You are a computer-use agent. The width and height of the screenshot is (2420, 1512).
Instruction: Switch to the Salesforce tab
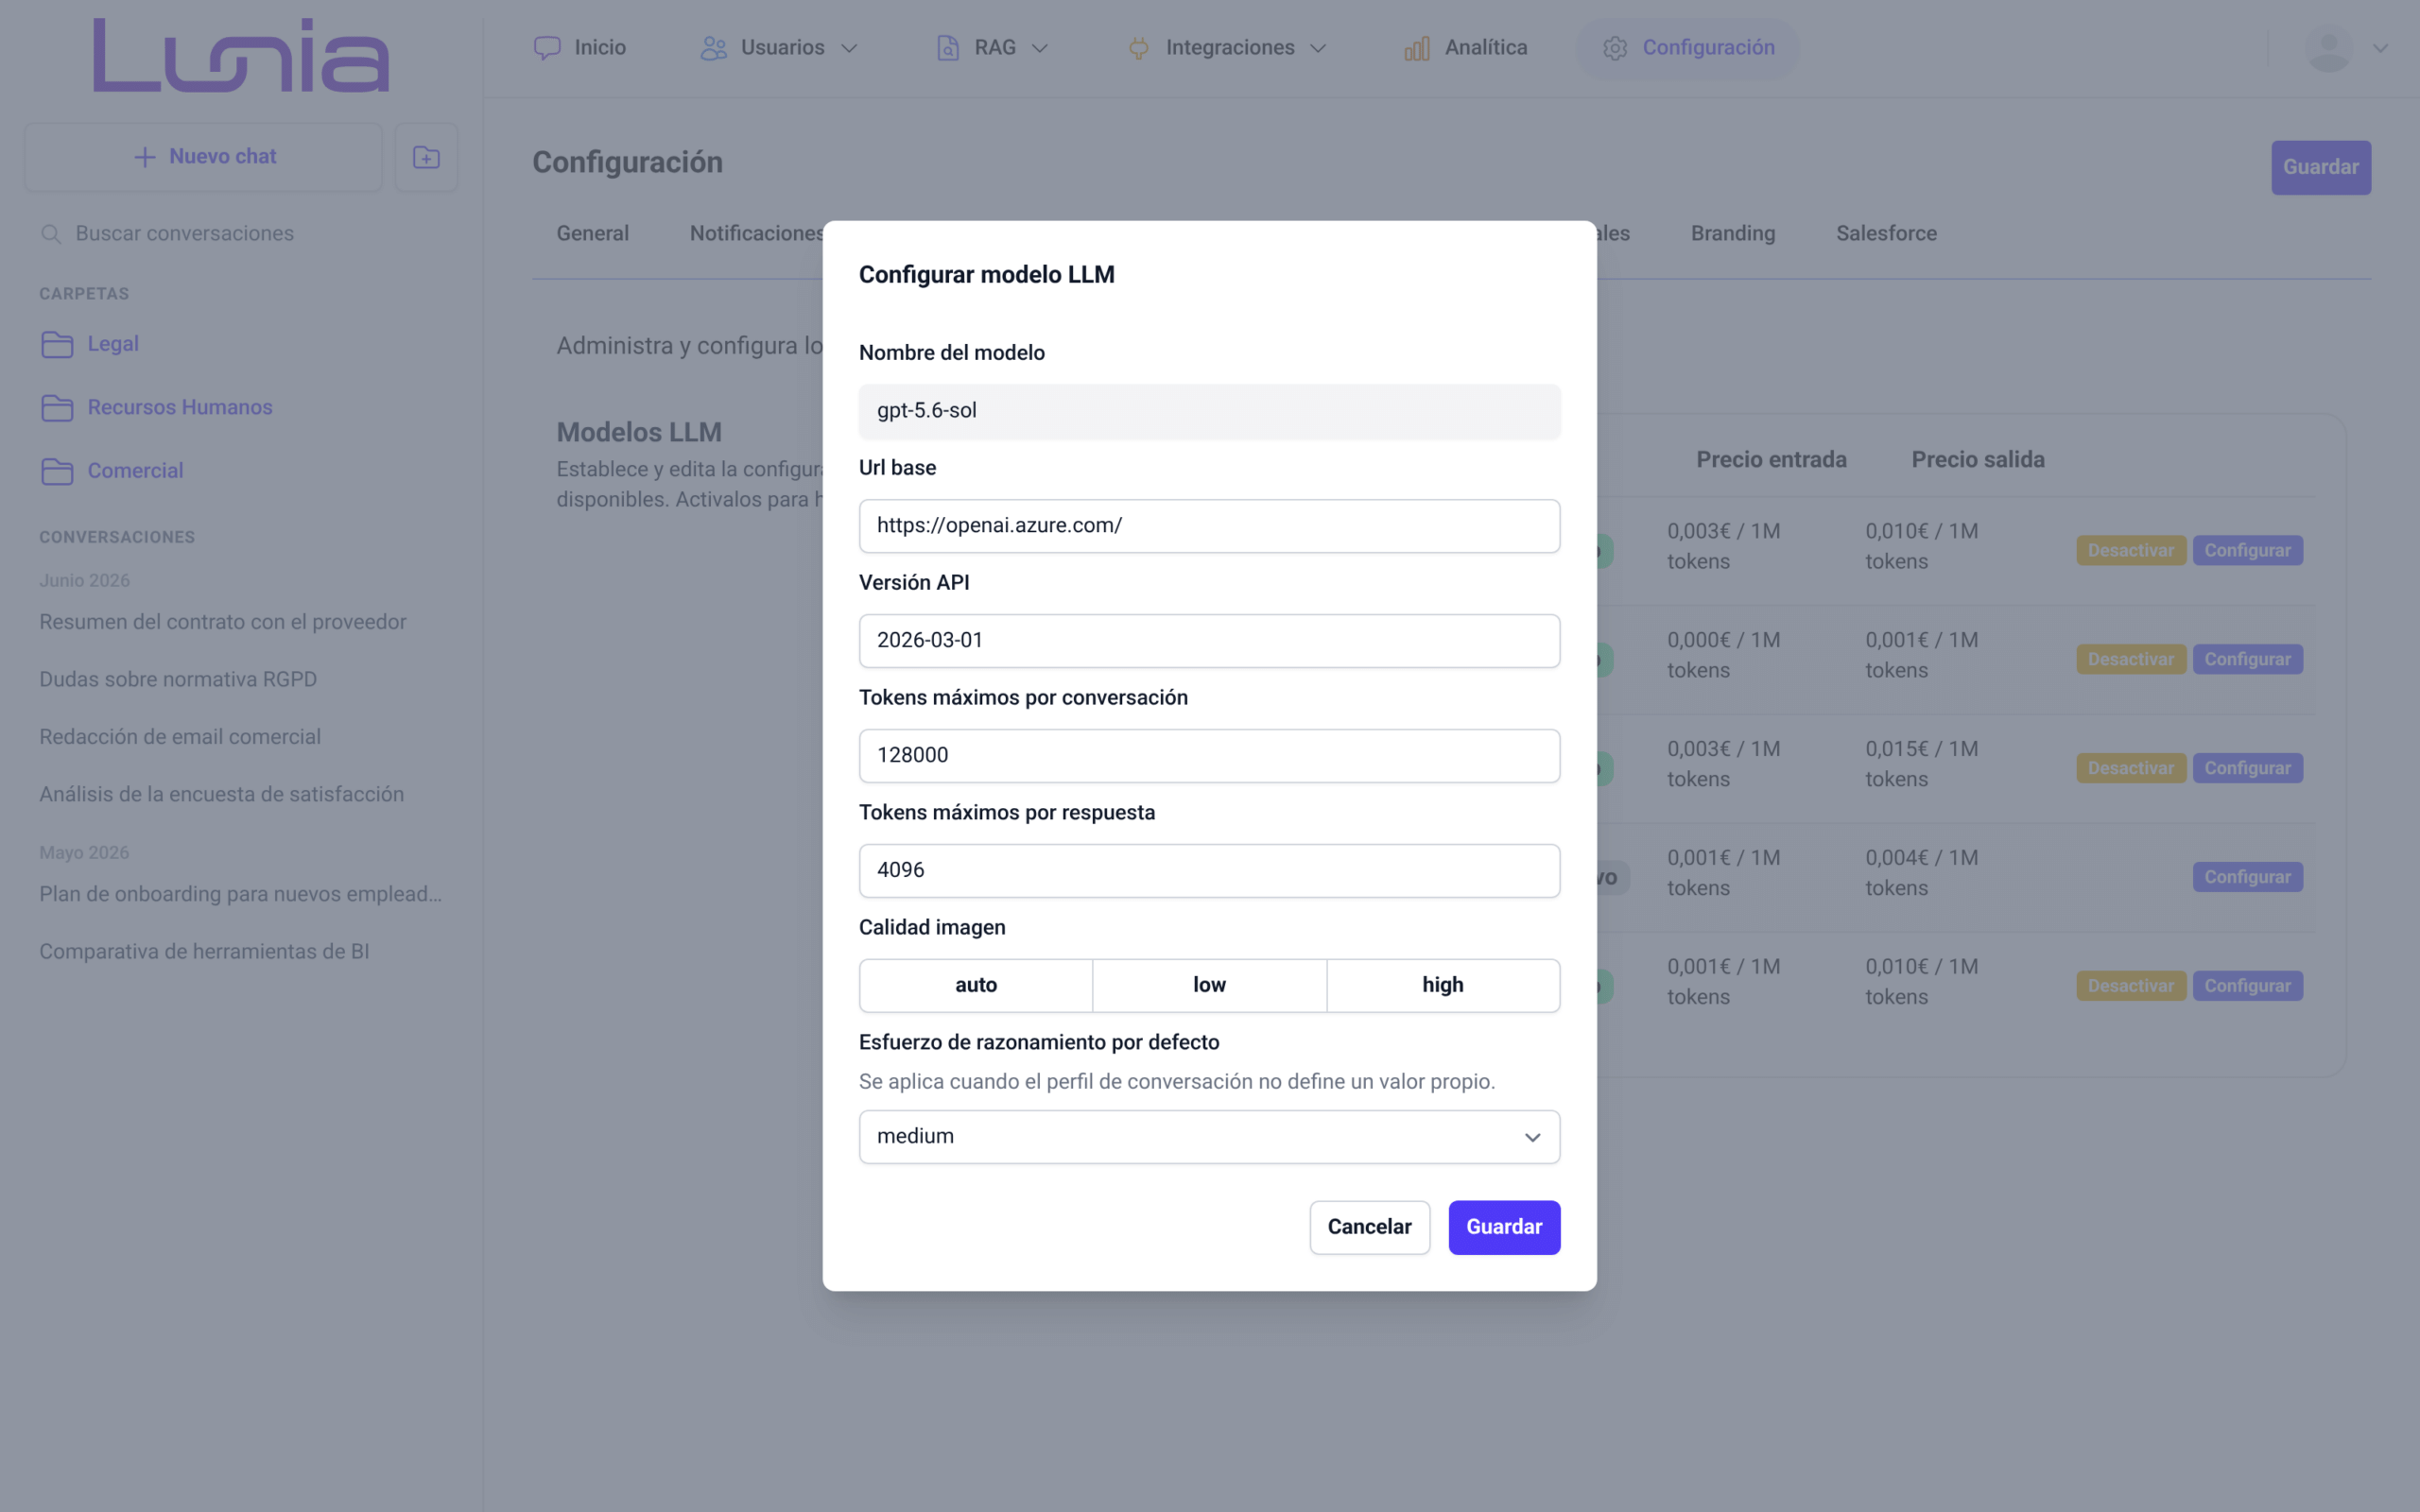click(x=1886, y=233)
